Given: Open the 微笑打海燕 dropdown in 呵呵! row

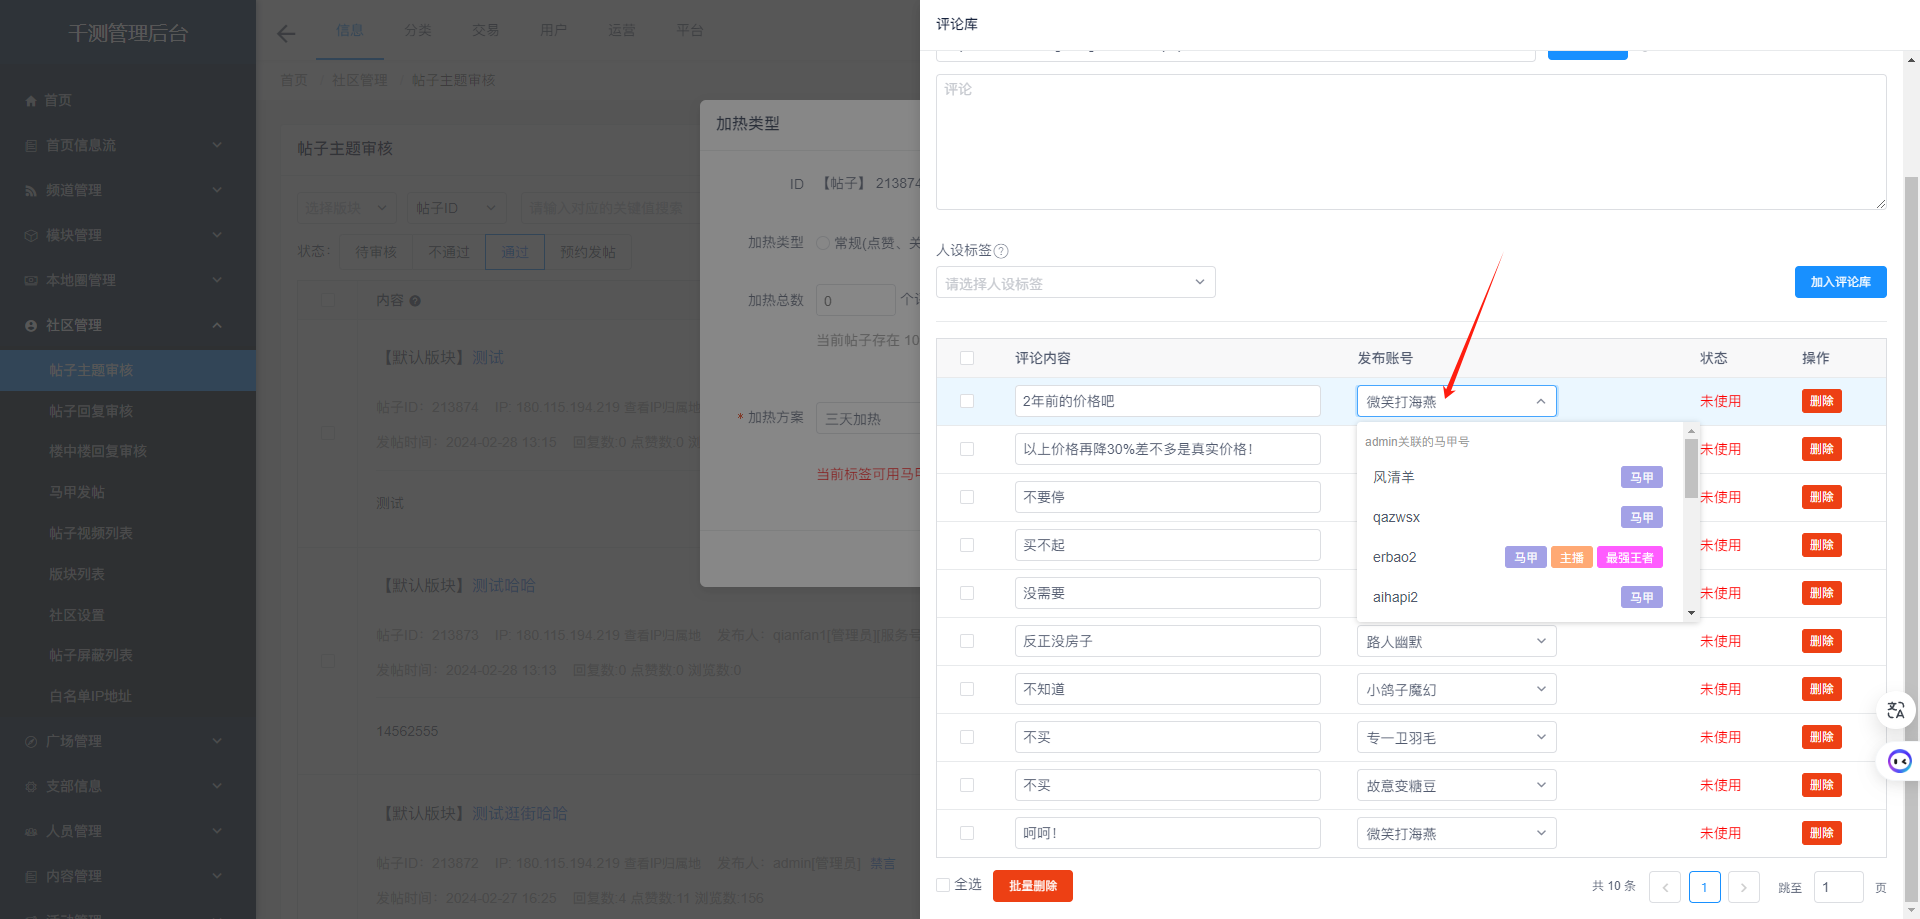Looking at the screenshot, I should tap(1456, 833).
